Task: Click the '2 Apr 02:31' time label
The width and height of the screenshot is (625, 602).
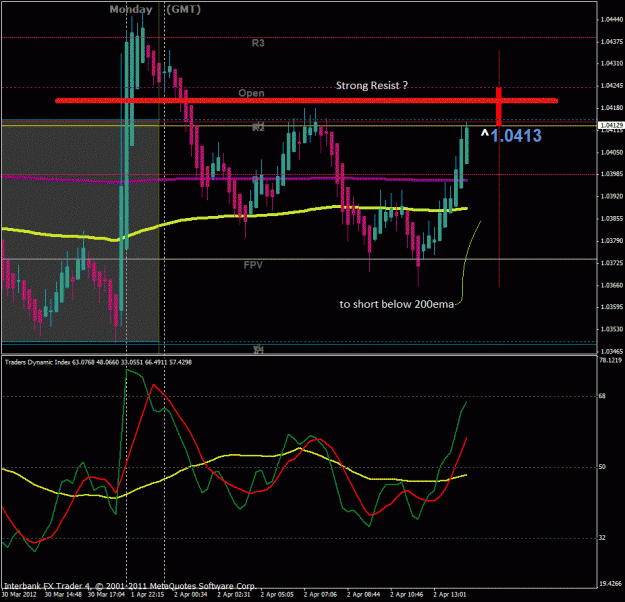Action: (234, 594)
